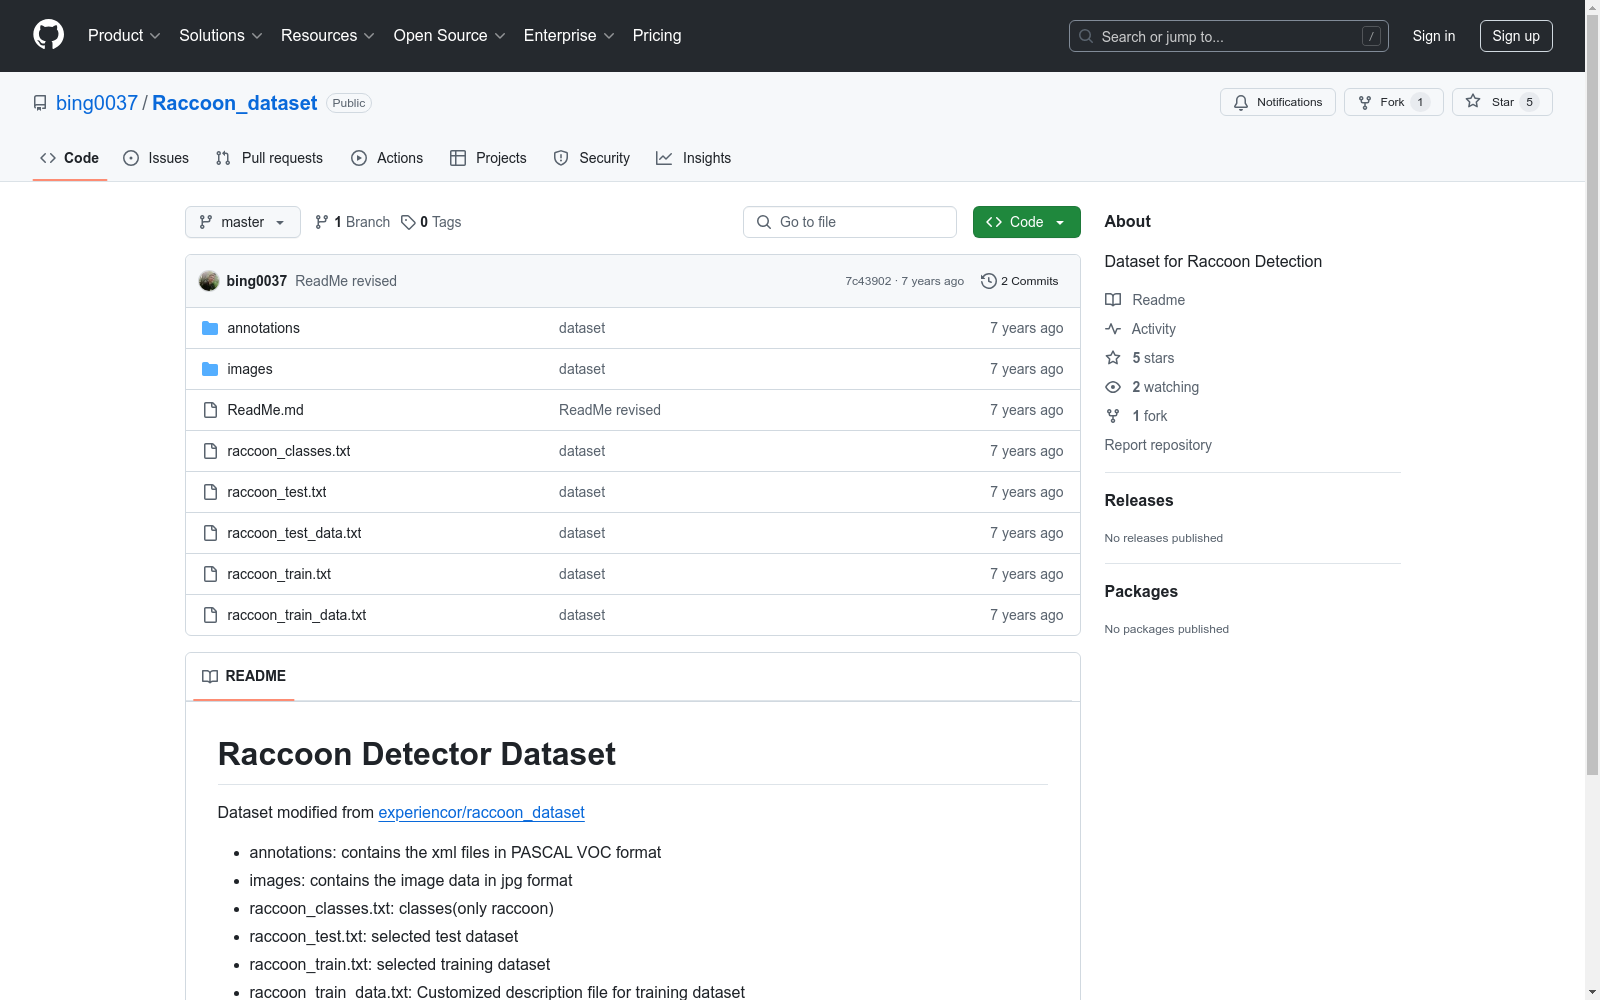The width and height of the screenshot is (1600, 1000).
Task: View the 2 Commits history
Action: [1020, 281]
